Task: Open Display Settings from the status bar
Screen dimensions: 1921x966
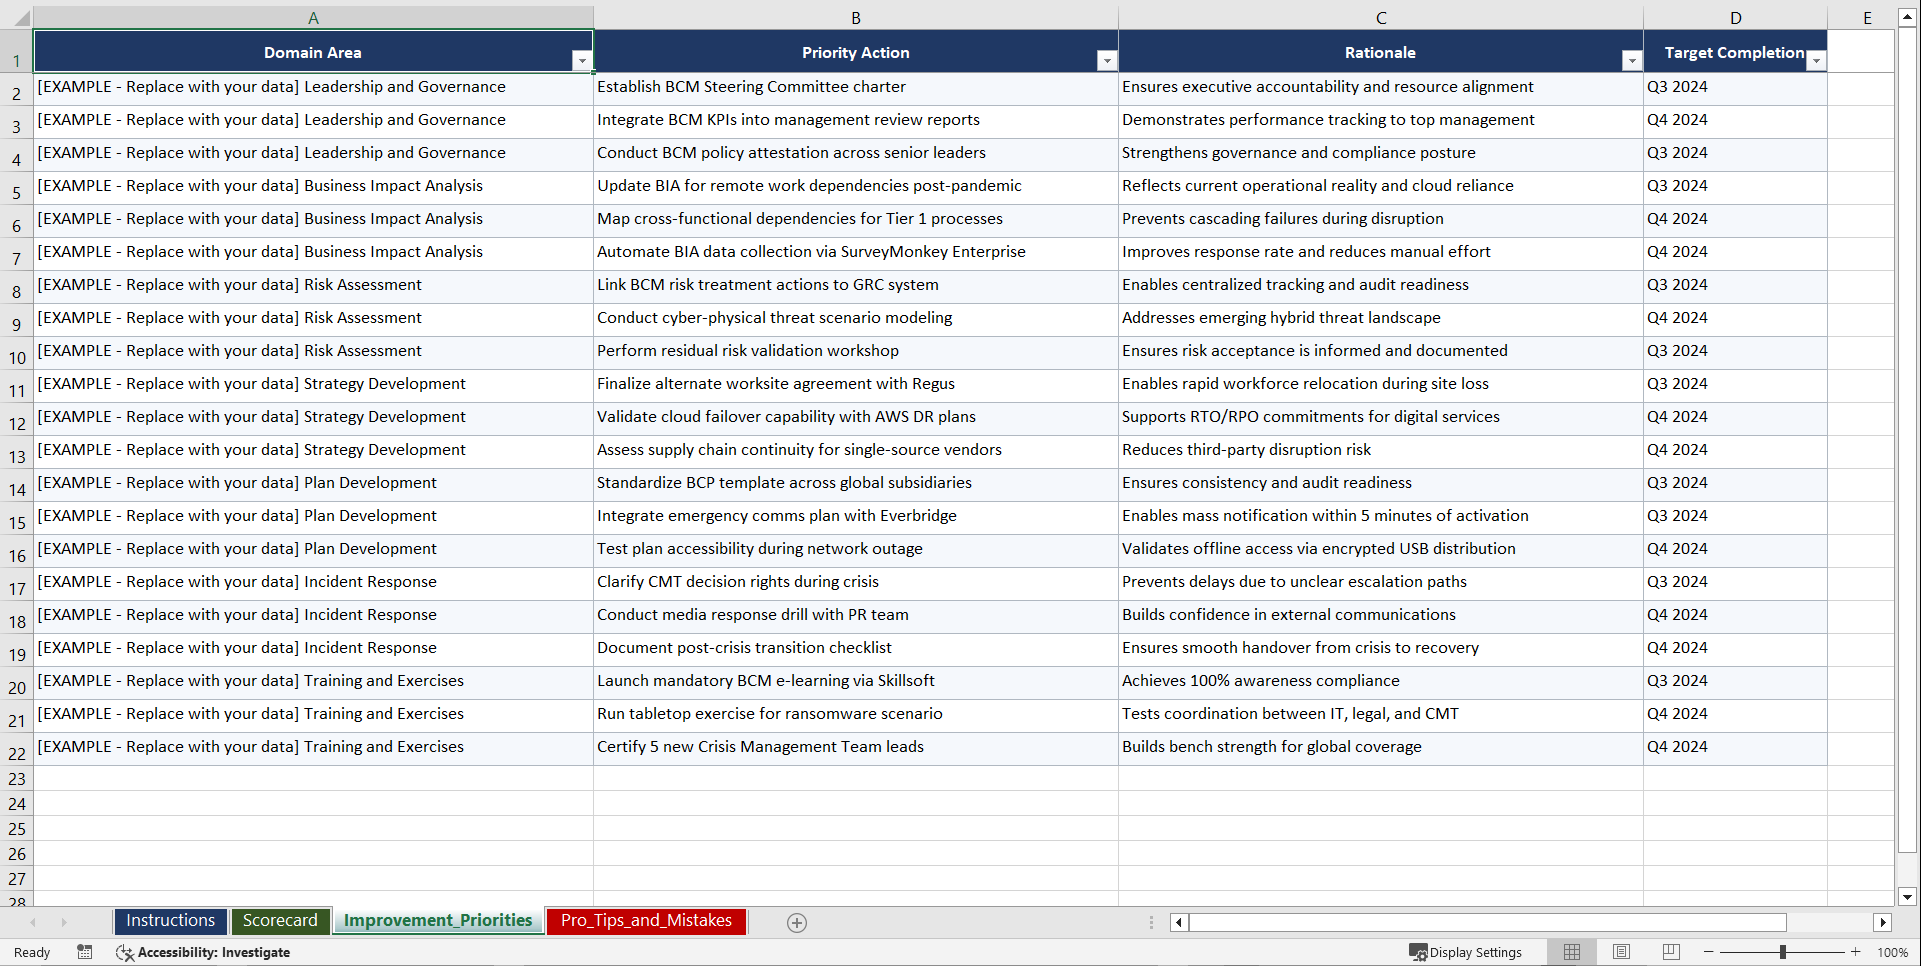Action: [x=1466, y=952]
